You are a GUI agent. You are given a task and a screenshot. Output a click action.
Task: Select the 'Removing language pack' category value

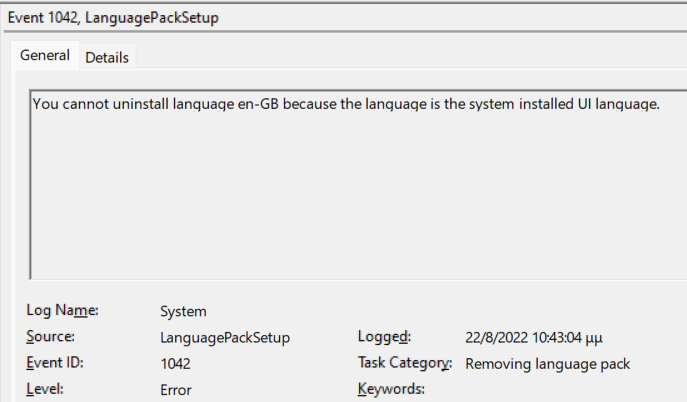point(547,364)
